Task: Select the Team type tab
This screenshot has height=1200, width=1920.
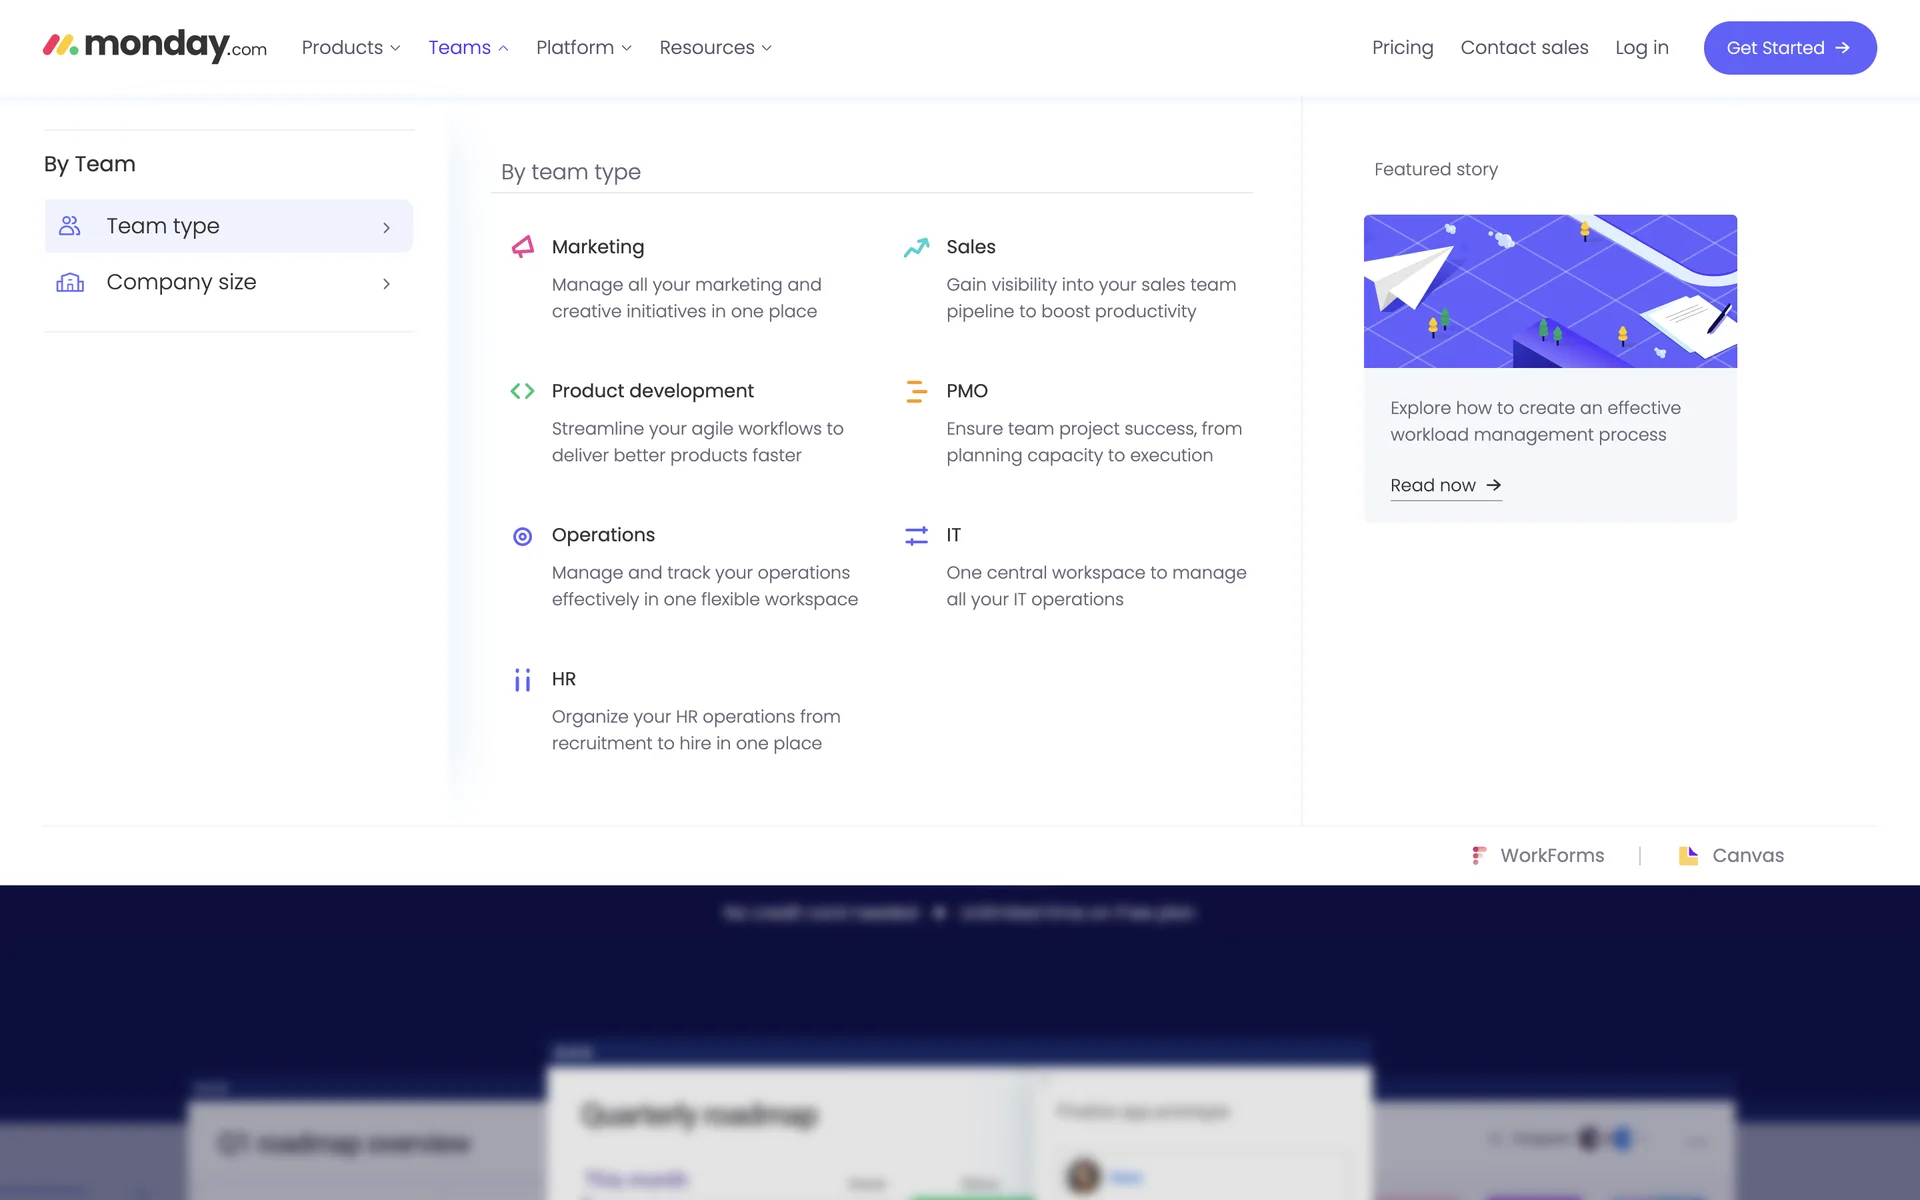Action: click(x=228, y=226)
